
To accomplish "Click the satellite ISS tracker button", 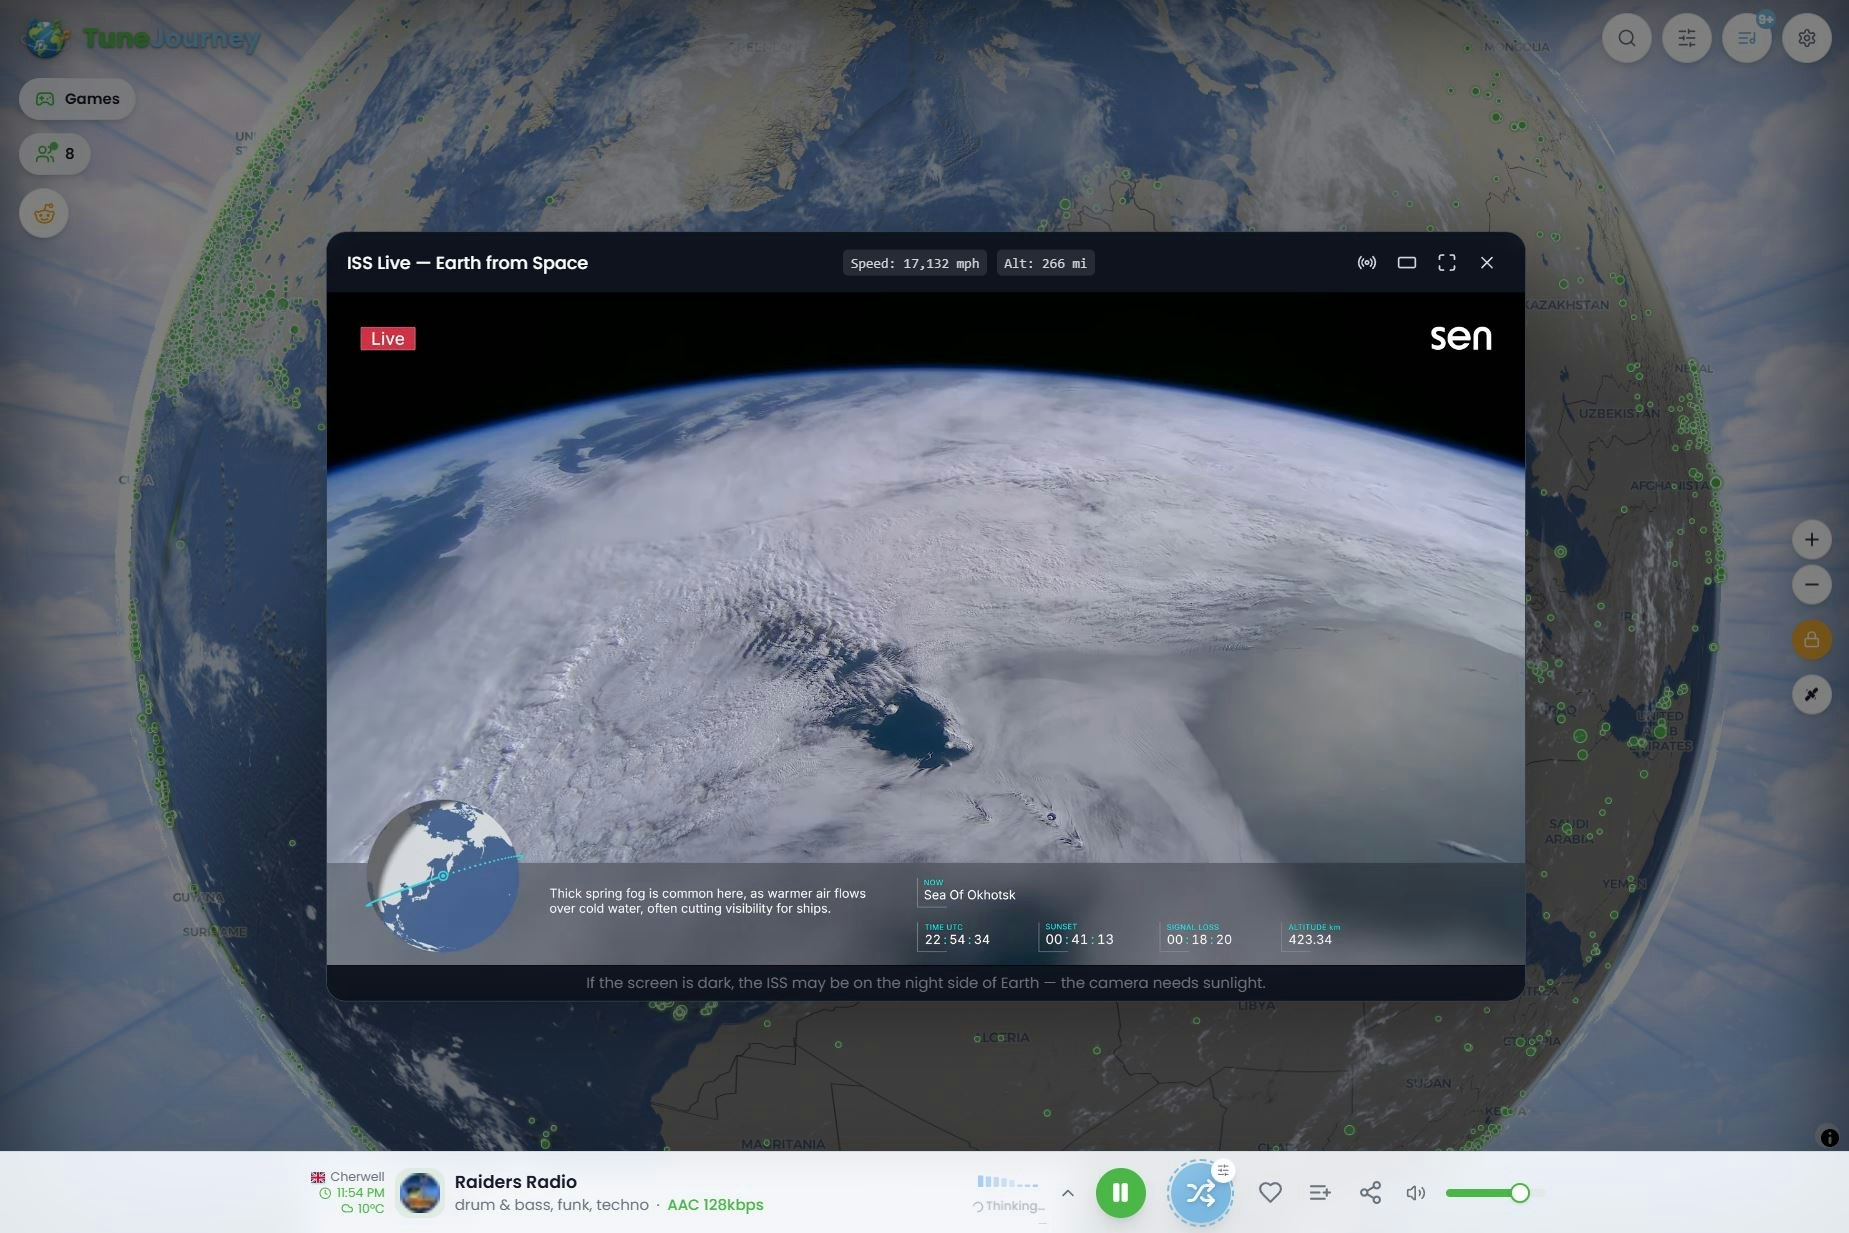I will pyautogui.click(x=1812, y=695).
